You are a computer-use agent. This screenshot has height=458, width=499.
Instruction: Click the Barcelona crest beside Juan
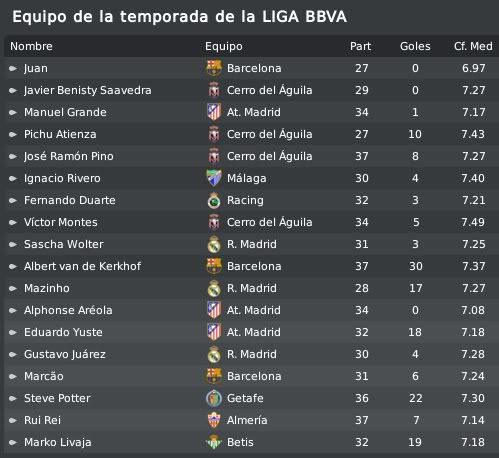click(214, 68)
